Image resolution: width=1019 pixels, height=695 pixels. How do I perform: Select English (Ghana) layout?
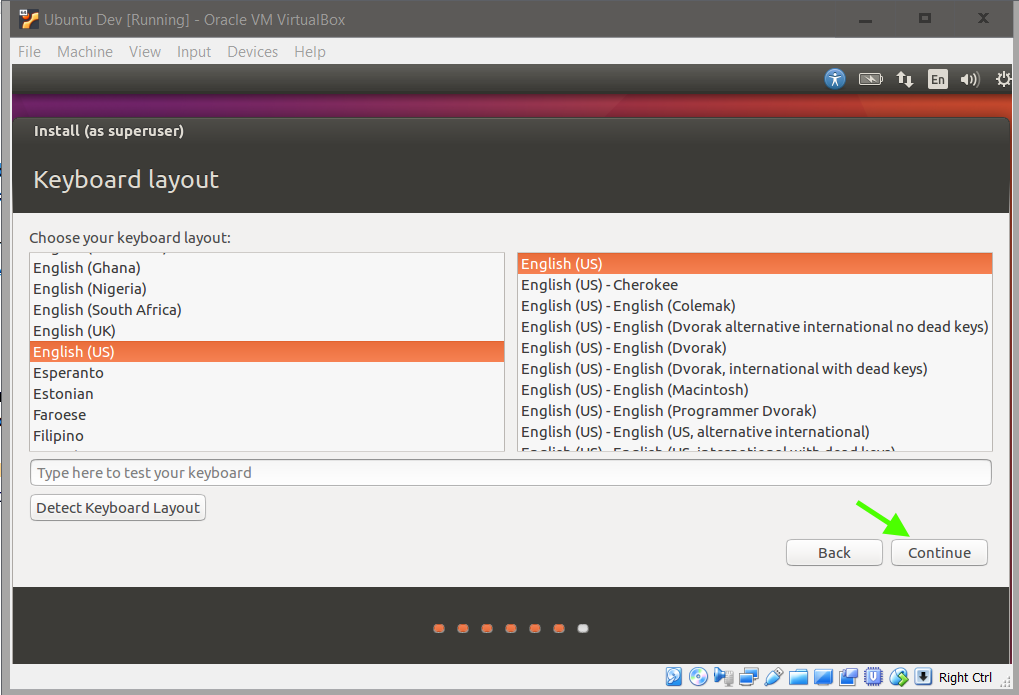[x=267, y=268]
